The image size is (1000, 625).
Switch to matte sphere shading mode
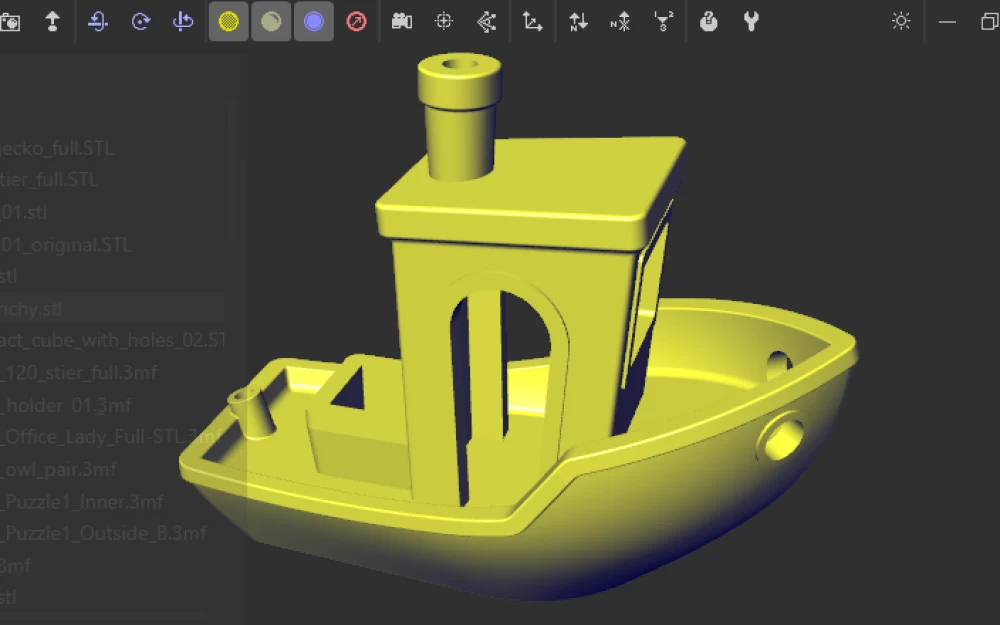point(267,20)
